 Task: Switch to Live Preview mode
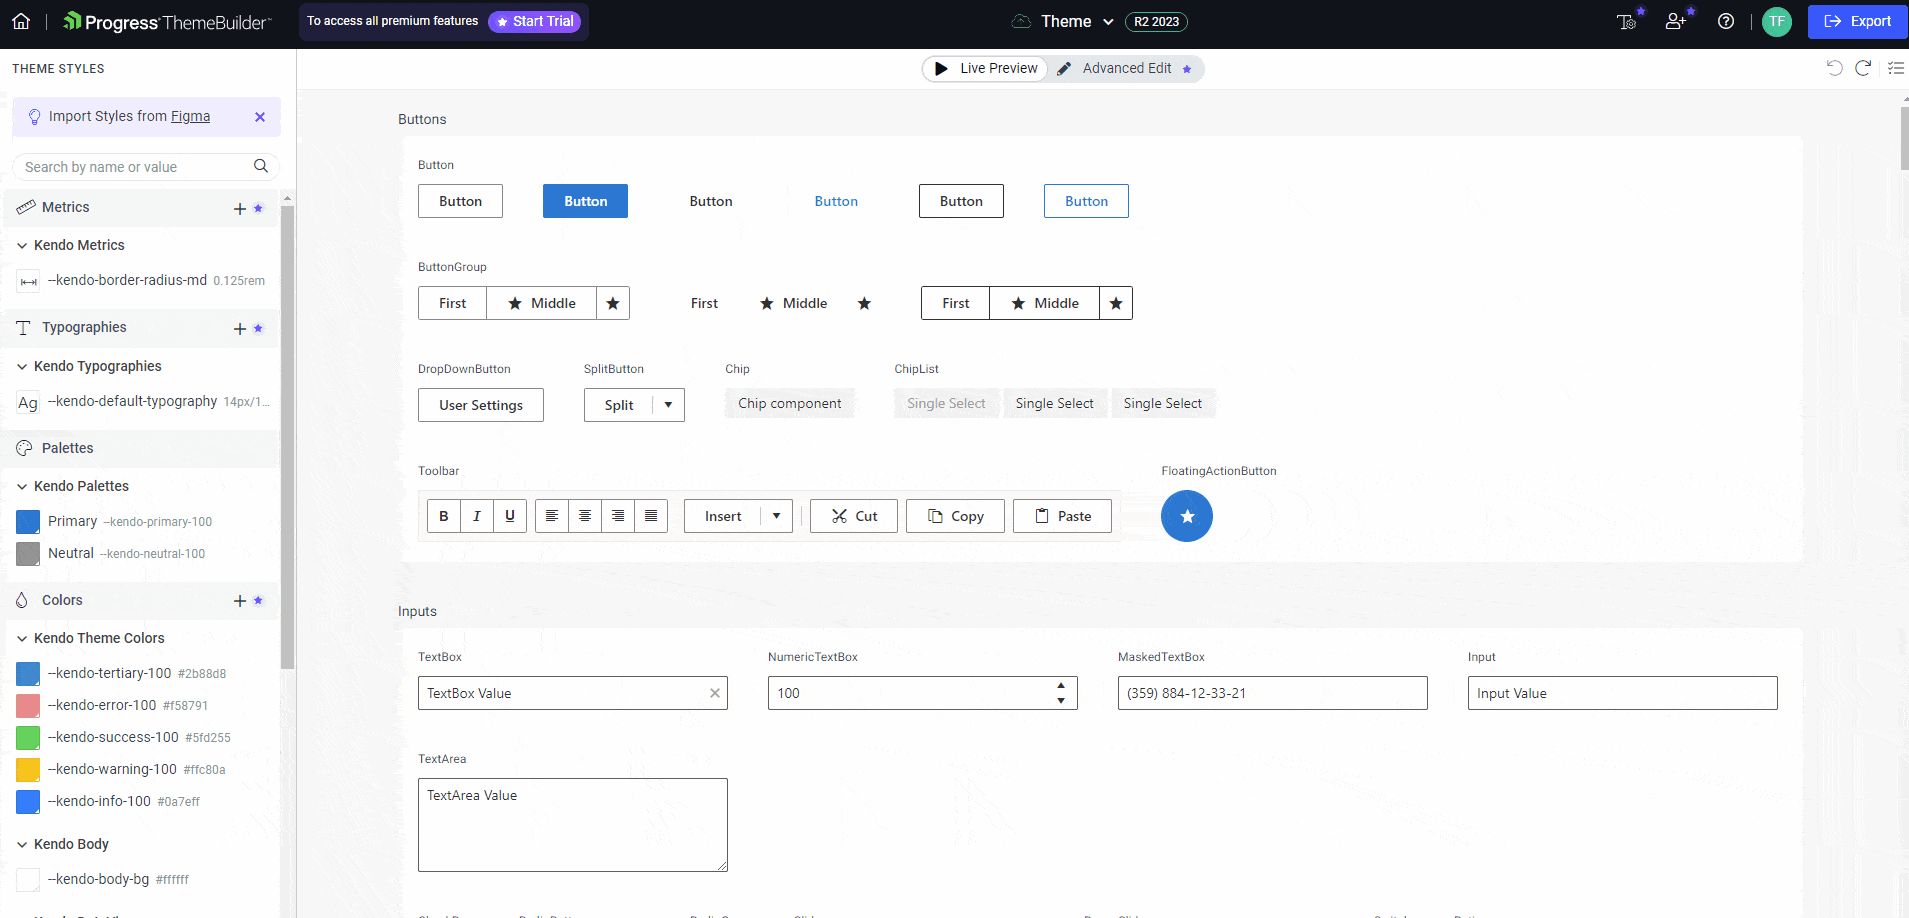(x=986, y=68)
